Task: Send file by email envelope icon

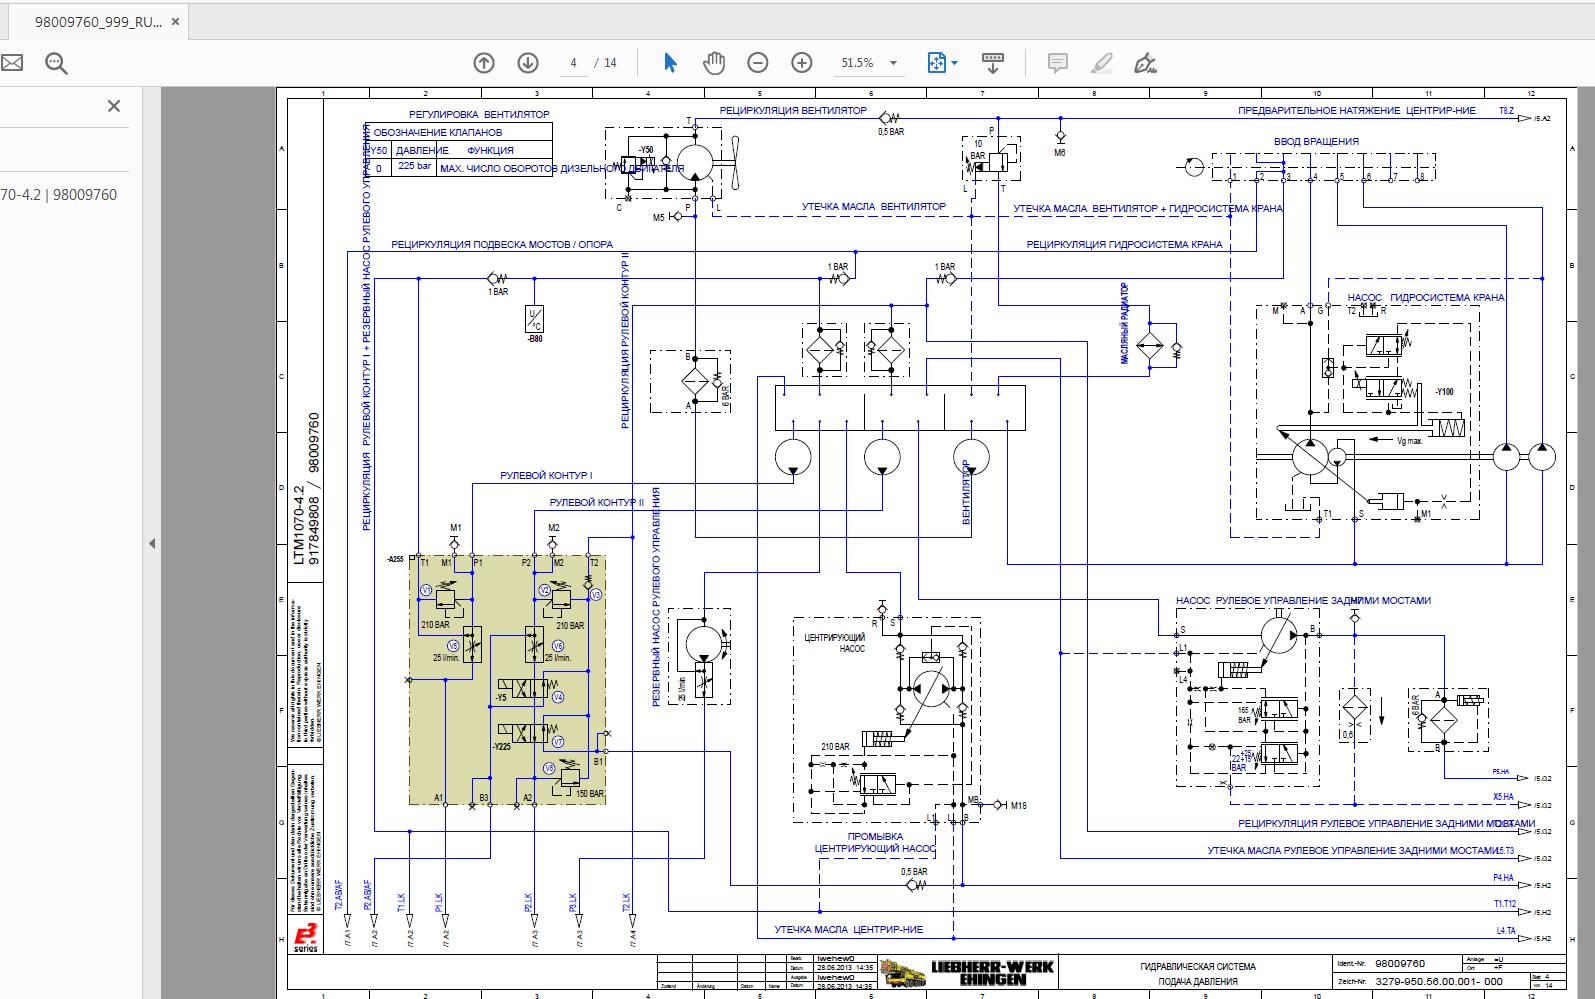Action: click(12, 64)
